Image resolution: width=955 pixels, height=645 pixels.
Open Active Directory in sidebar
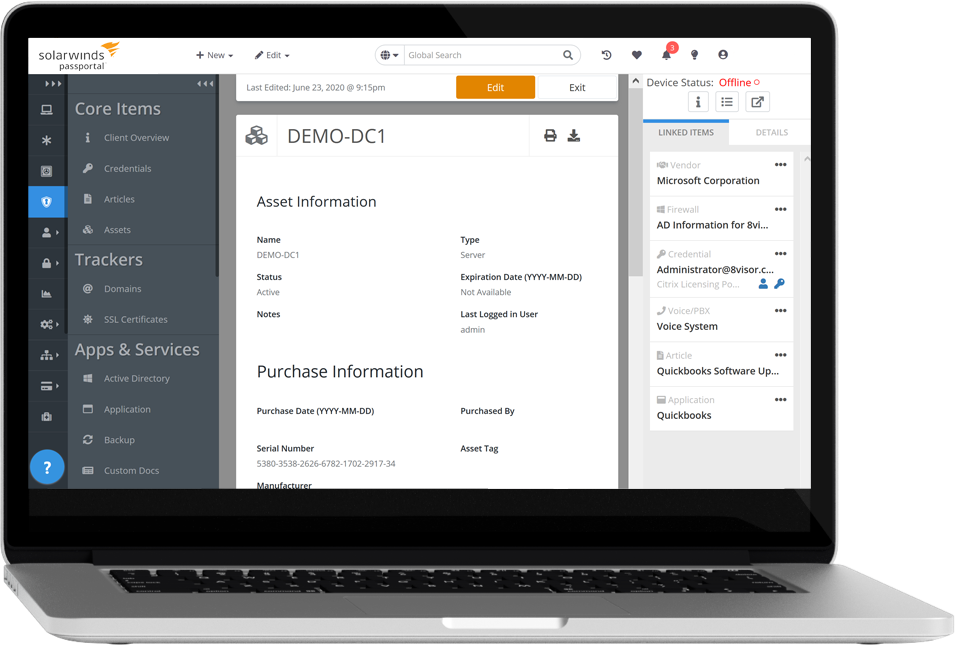point(136,378)
